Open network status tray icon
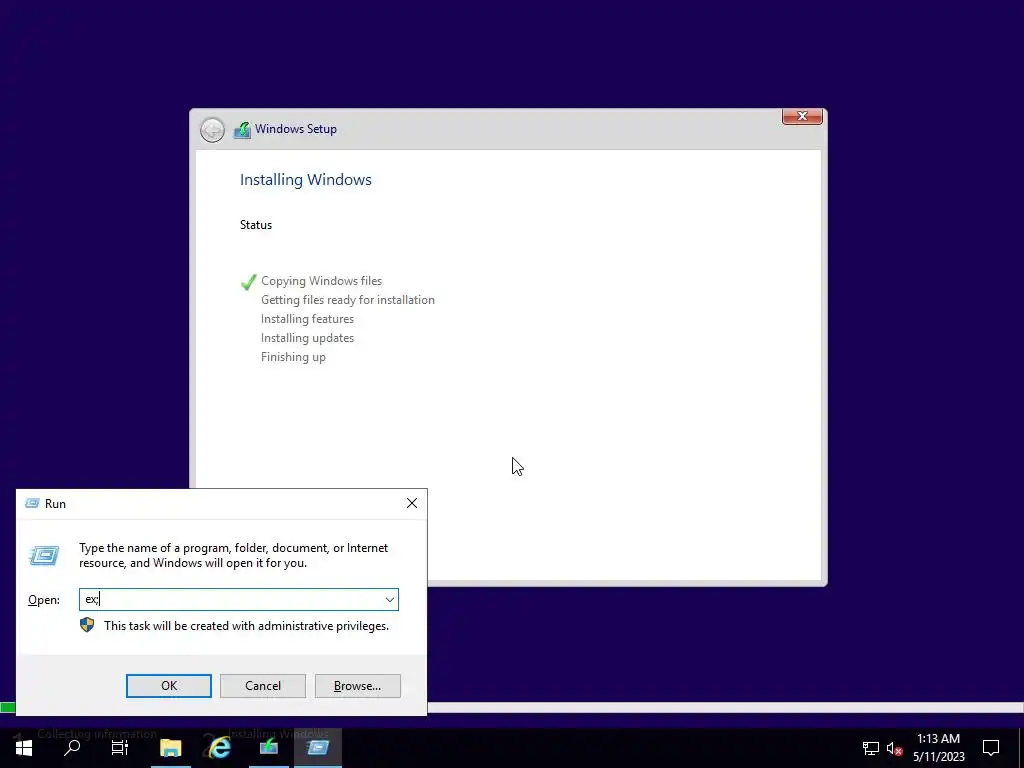Image resolution: width=1024 pixels, height=768 pixels. click(871, 748)
